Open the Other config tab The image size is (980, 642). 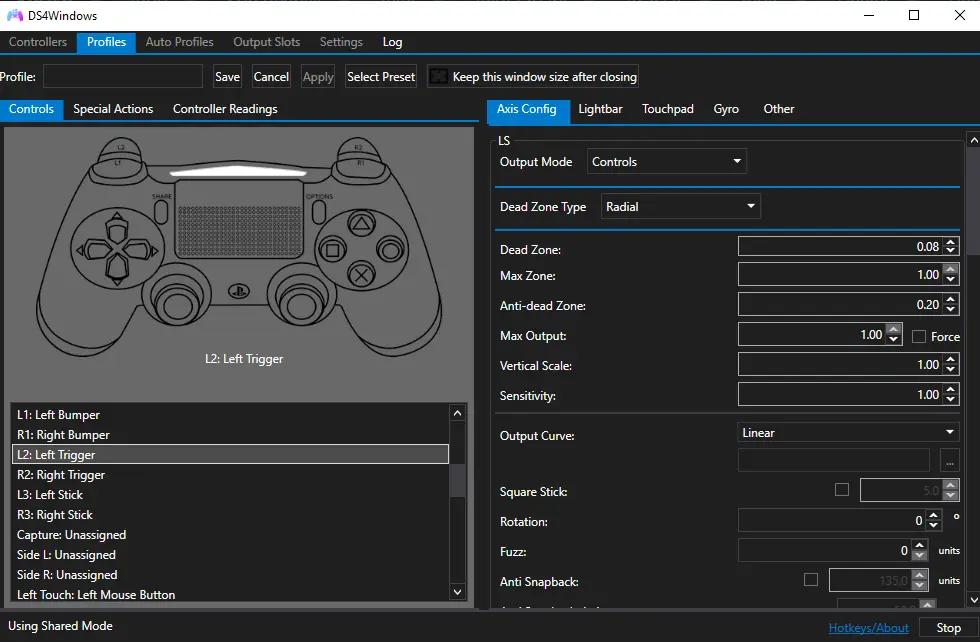coord(778,109)
